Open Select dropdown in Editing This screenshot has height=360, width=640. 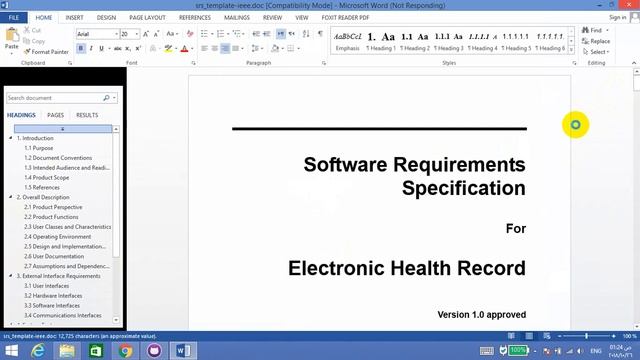tap(596, 52)
